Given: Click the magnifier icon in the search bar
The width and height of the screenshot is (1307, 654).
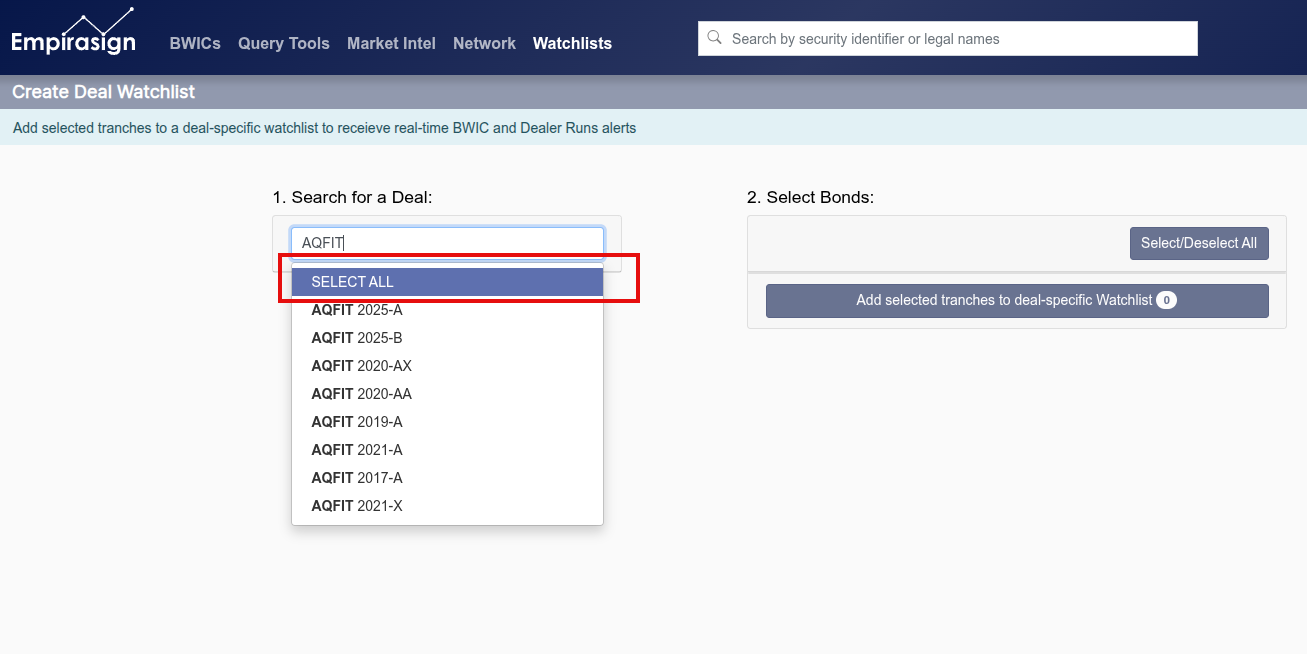Looking at the screenshot, I should [x=714, y=38].
